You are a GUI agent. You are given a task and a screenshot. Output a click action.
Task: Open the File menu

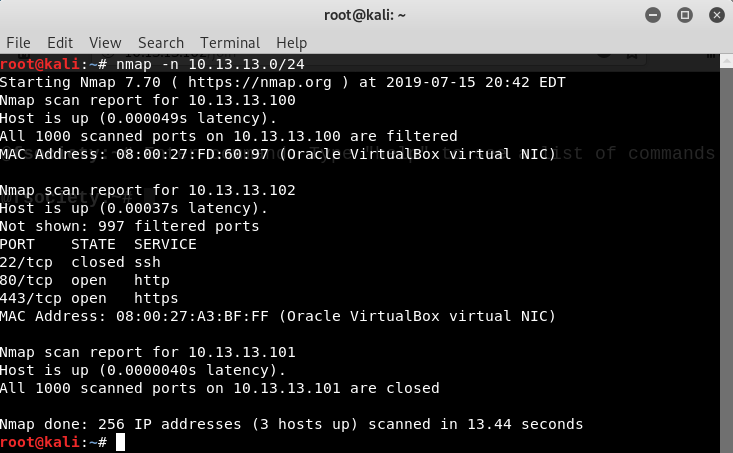click(18, 43)
